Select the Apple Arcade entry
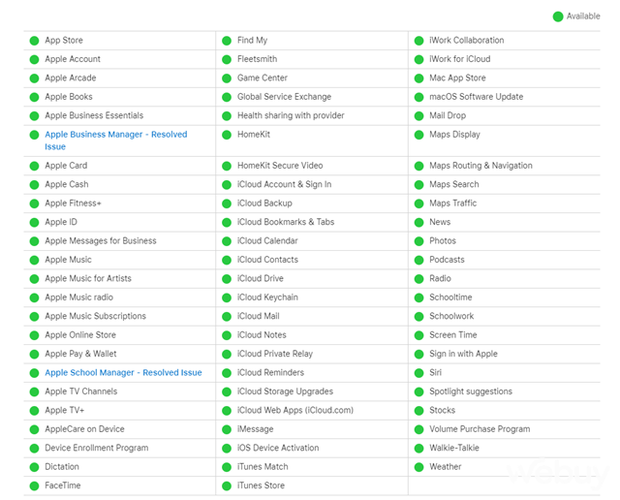The height and width of the screenshot is (500, 620). click(70, 78)
